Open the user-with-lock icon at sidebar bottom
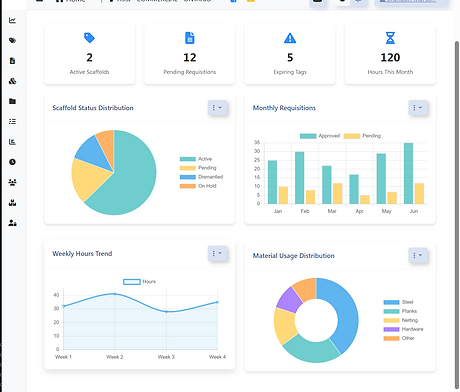 [12, 223]
